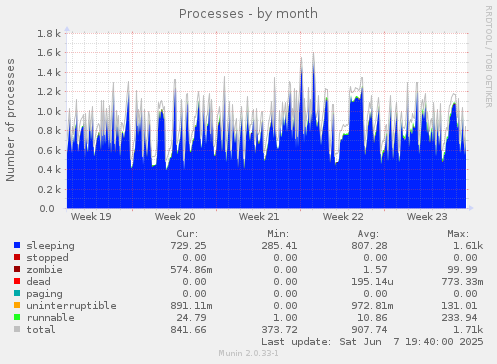Click the 'Processes - by month' title
The image size is (497, 364).
pos(248,14)
